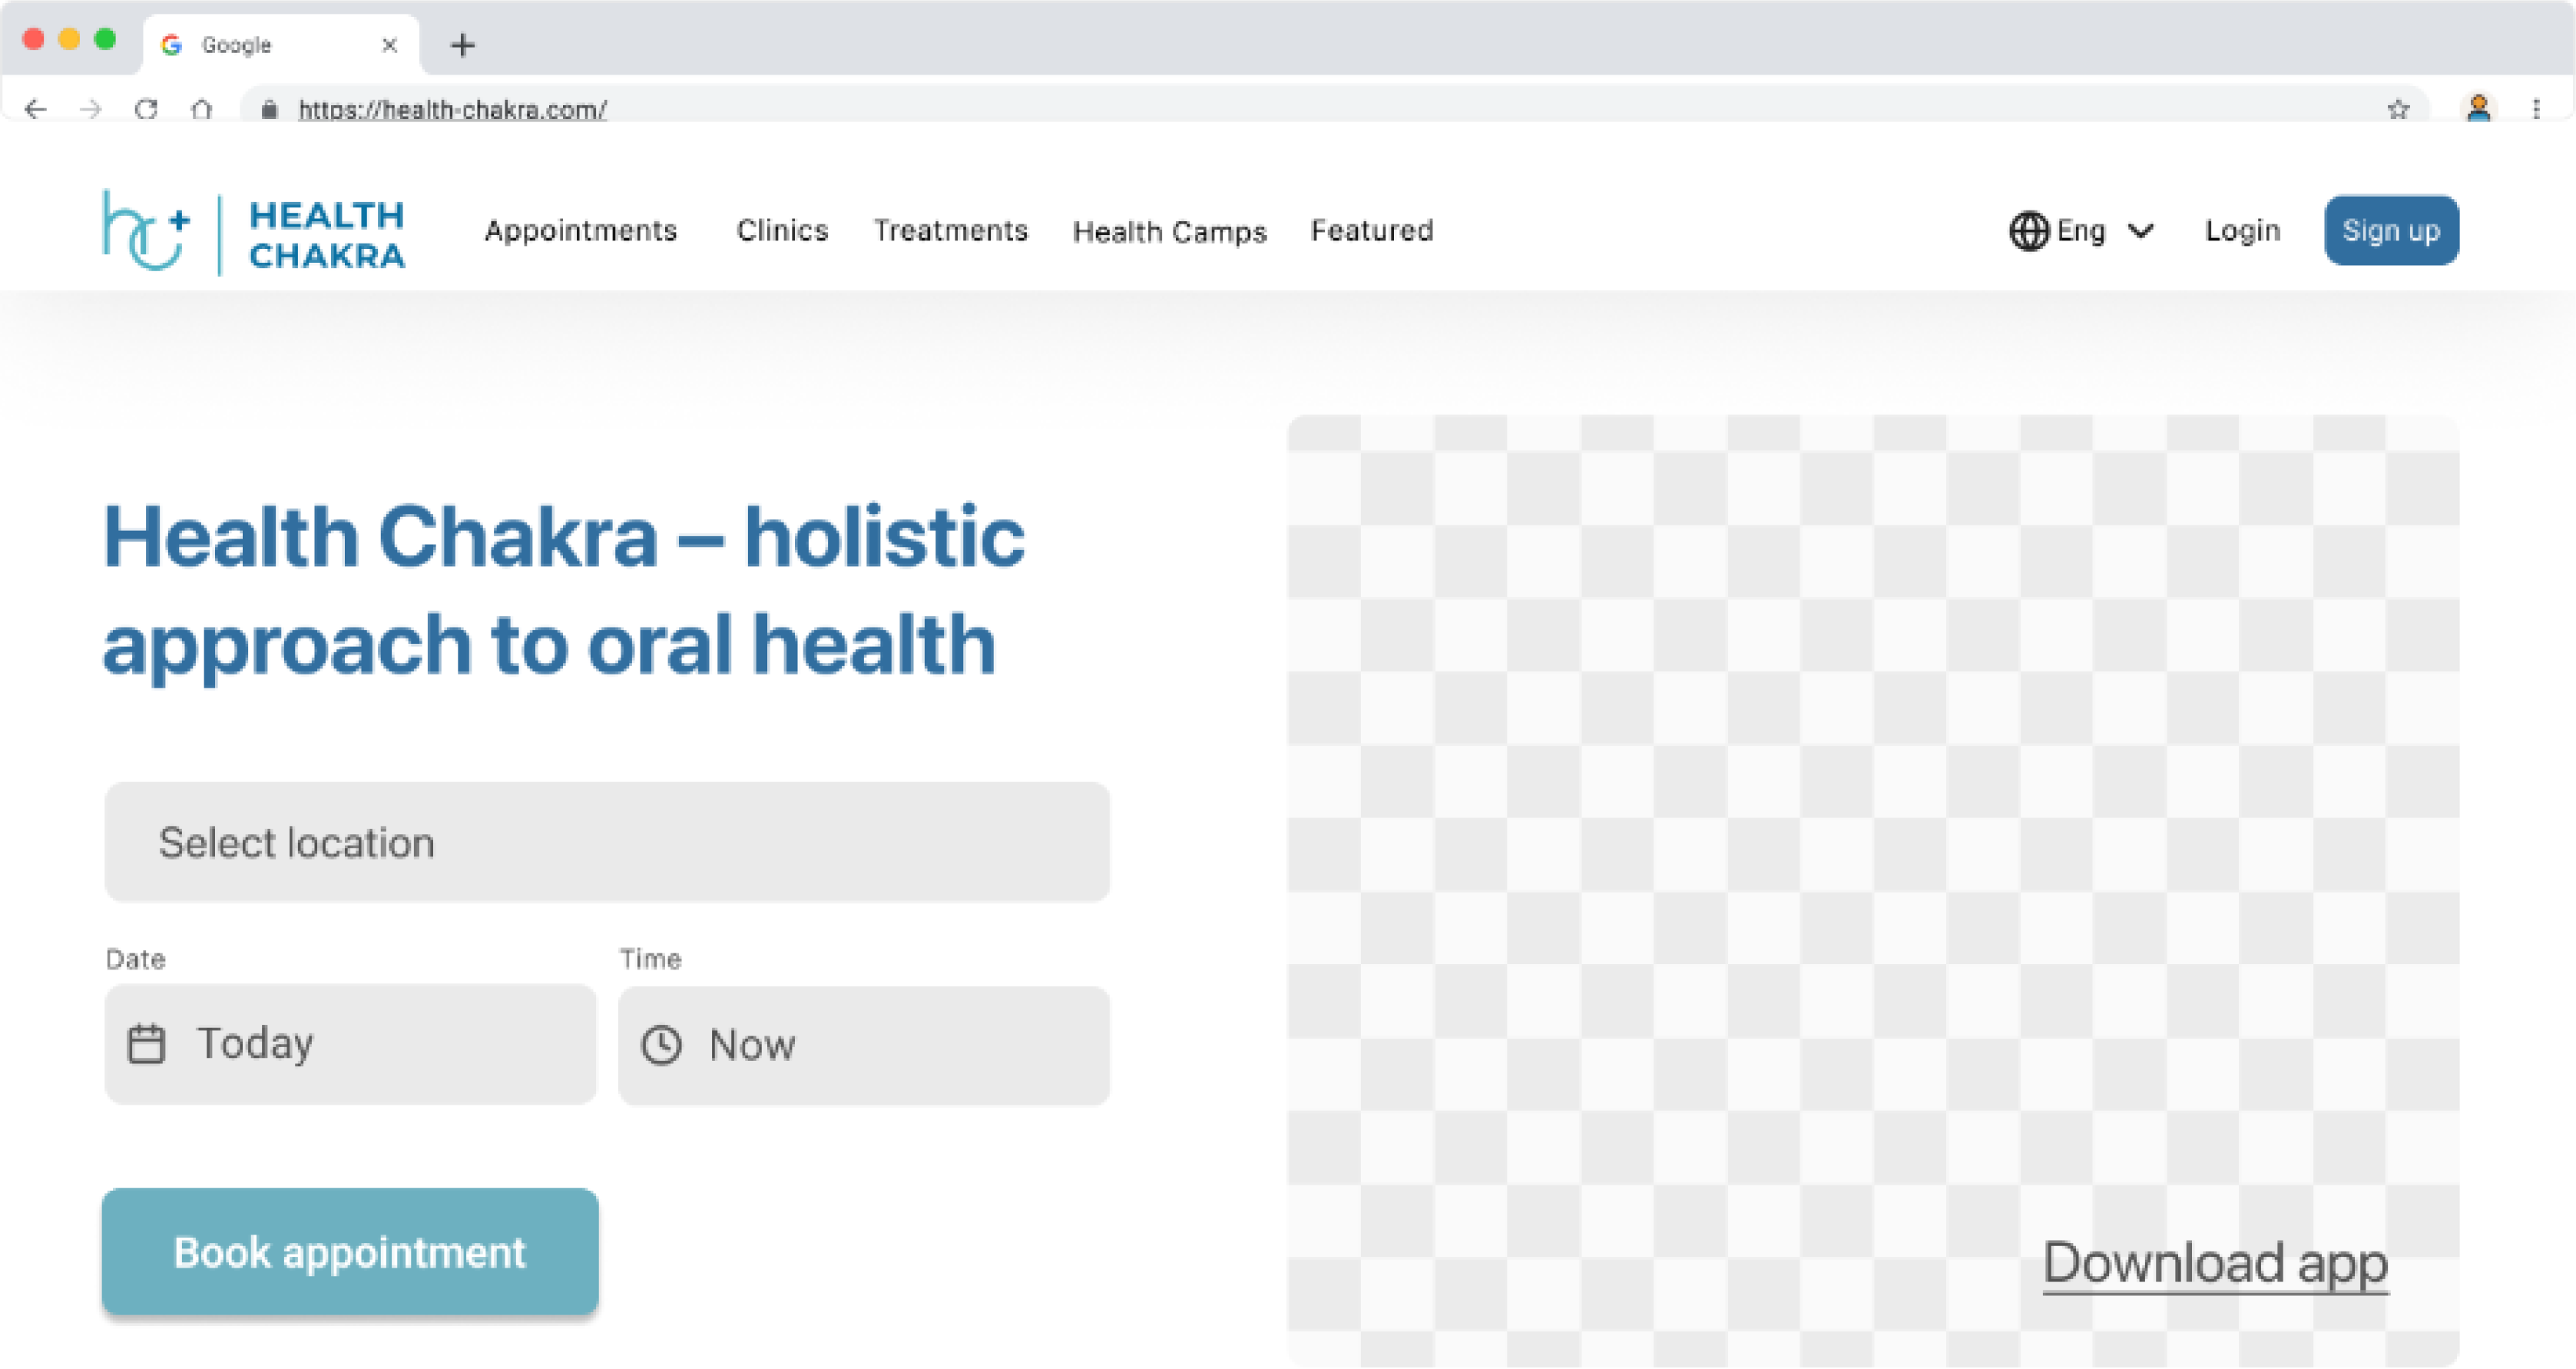This screenshot has width=2576, height=1369.
Task: Expand the Eng language dropdown chevron
Action: pos(2141,231)
